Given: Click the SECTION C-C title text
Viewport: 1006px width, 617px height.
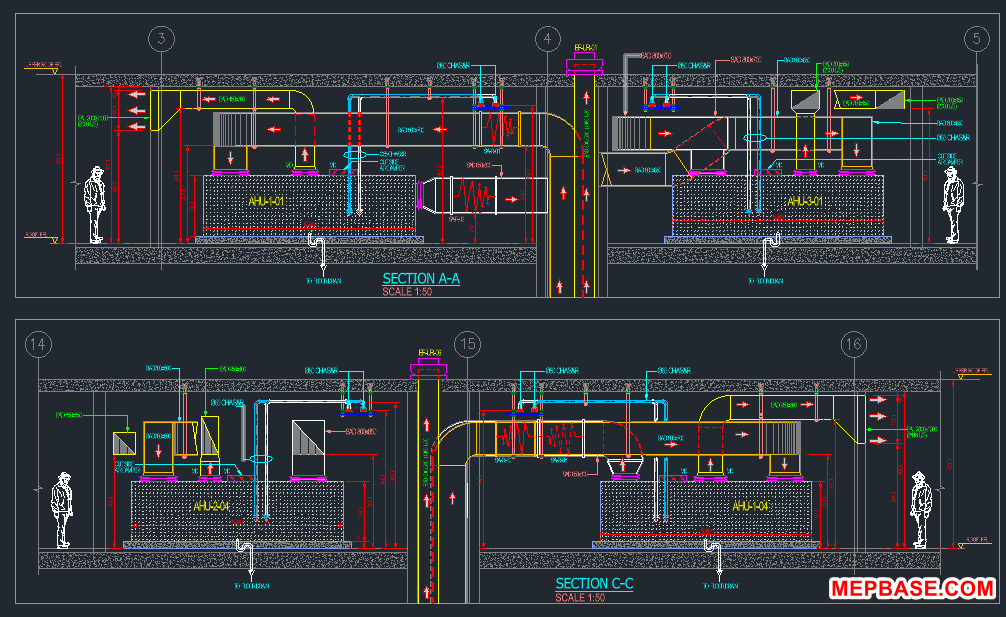Looking at the screenshot, I should pyautogui.click(x=594, y=583).
